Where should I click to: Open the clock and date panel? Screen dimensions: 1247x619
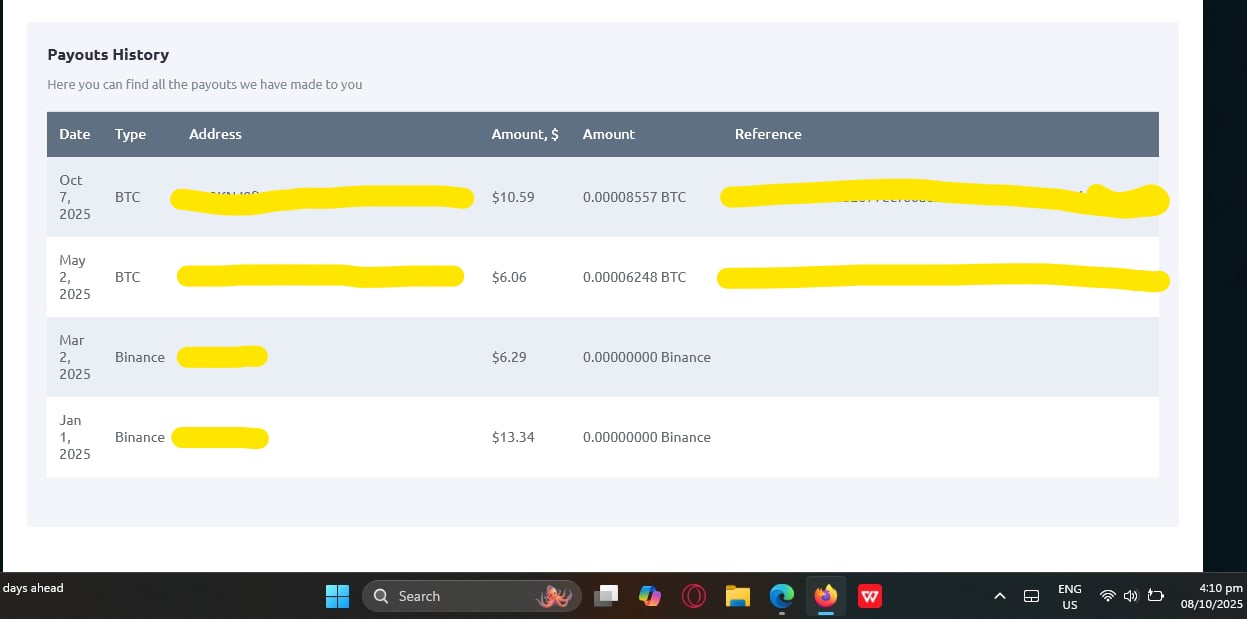click(x=1211, y=596)
